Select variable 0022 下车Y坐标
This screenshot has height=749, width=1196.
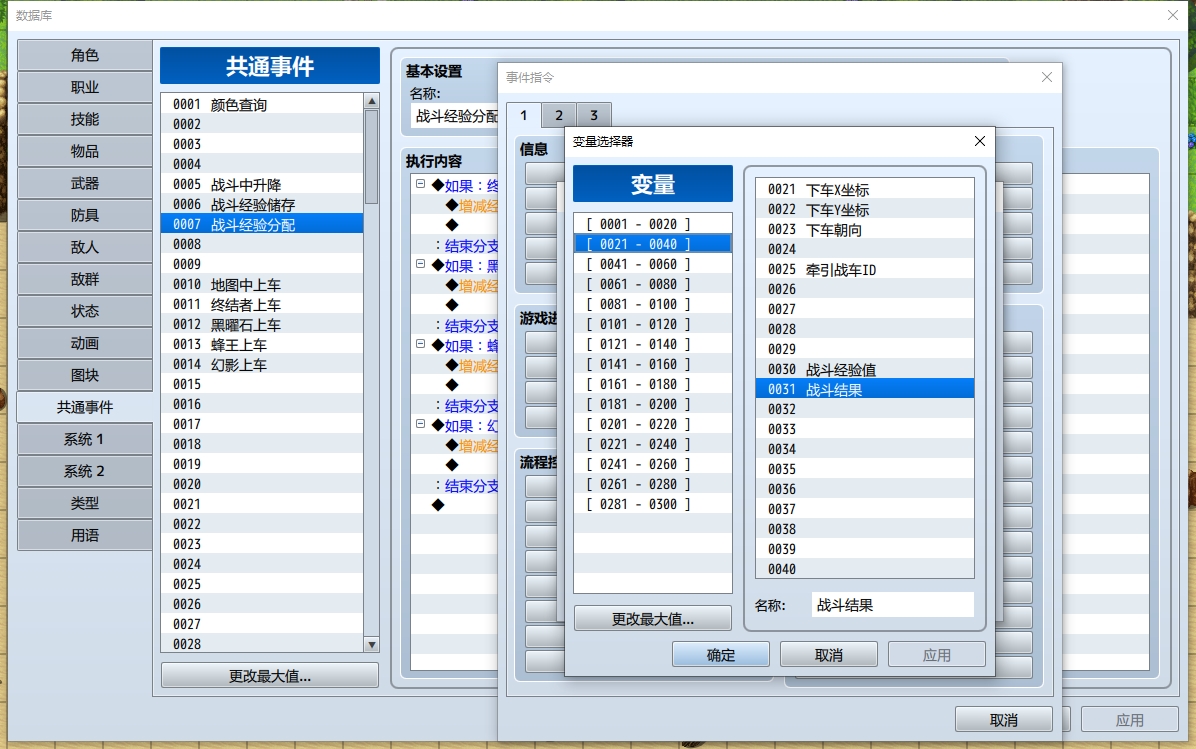[x=865, y=209]
